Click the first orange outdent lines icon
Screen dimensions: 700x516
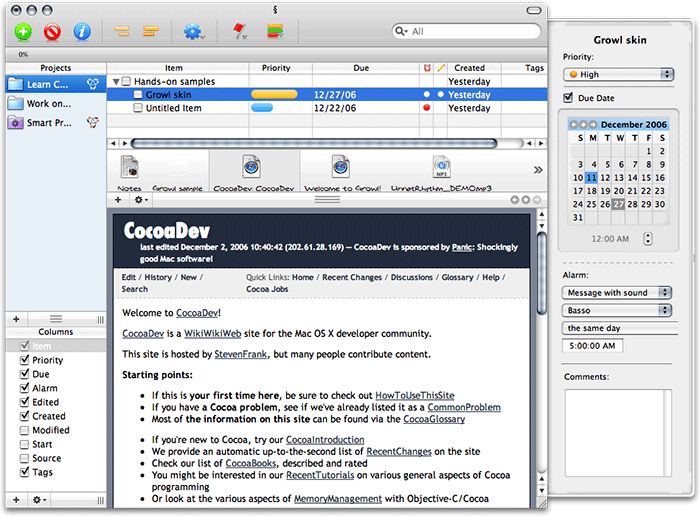122,31
